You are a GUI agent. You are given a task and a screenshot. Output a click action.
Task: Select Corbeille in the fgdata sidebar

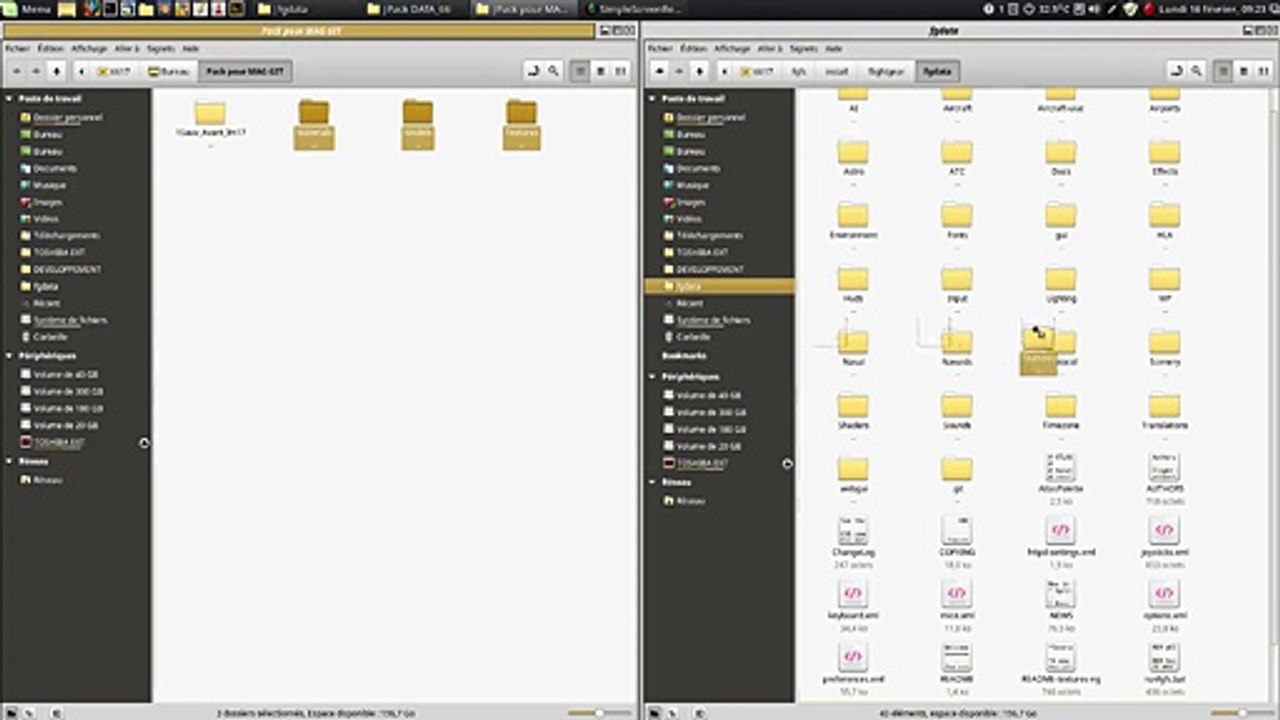(693, 337)
